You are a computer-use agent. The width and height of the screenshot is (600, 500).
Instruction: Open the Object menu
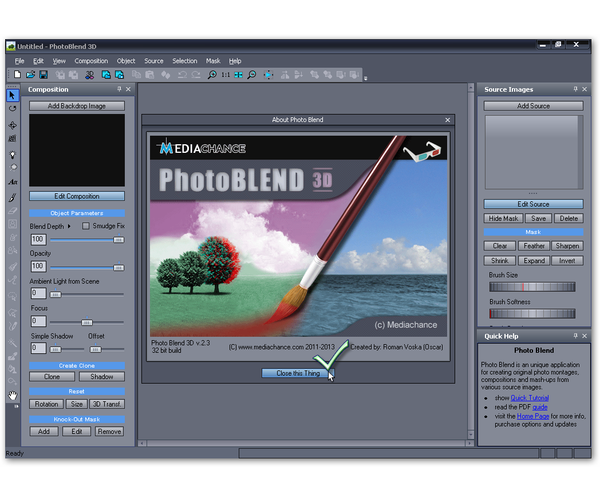[x=126, y=61]
